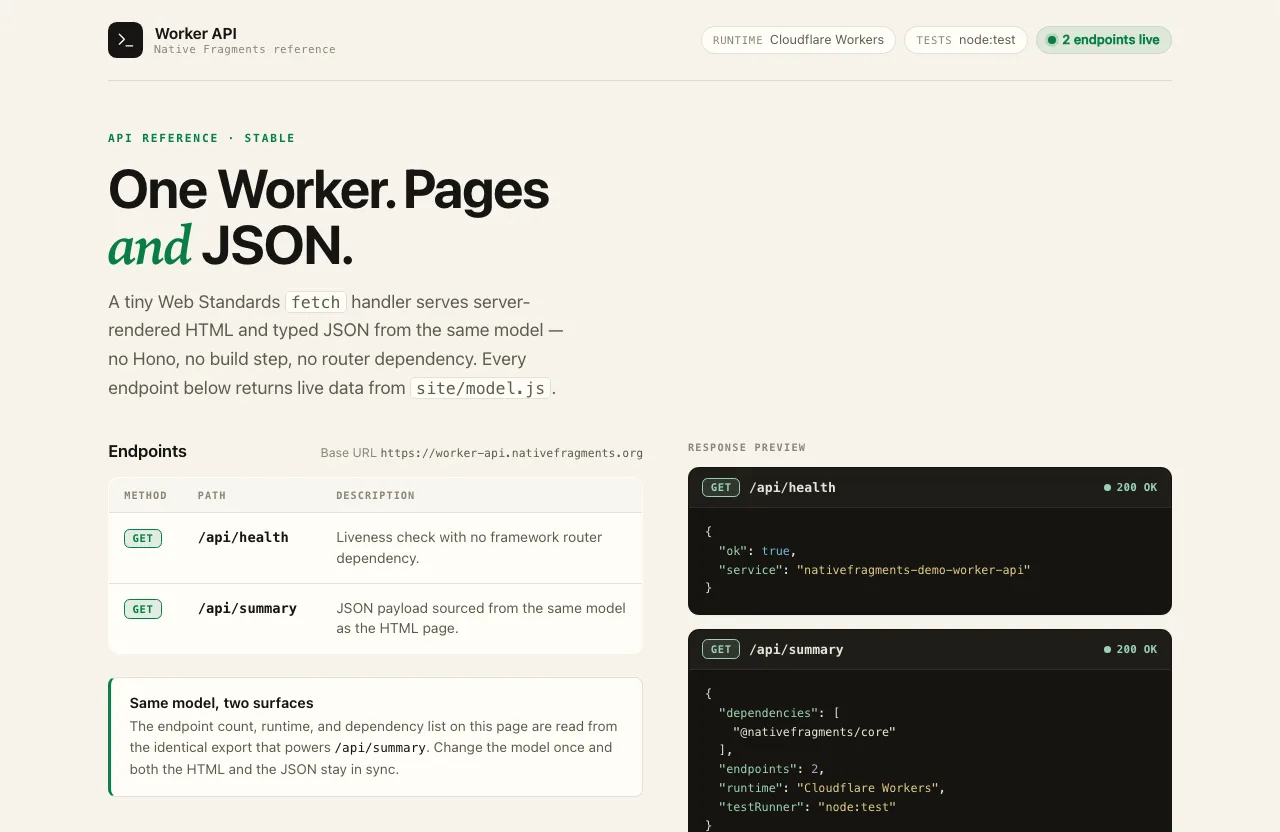Click GET badge in /api/health table row

click(143, 538)
